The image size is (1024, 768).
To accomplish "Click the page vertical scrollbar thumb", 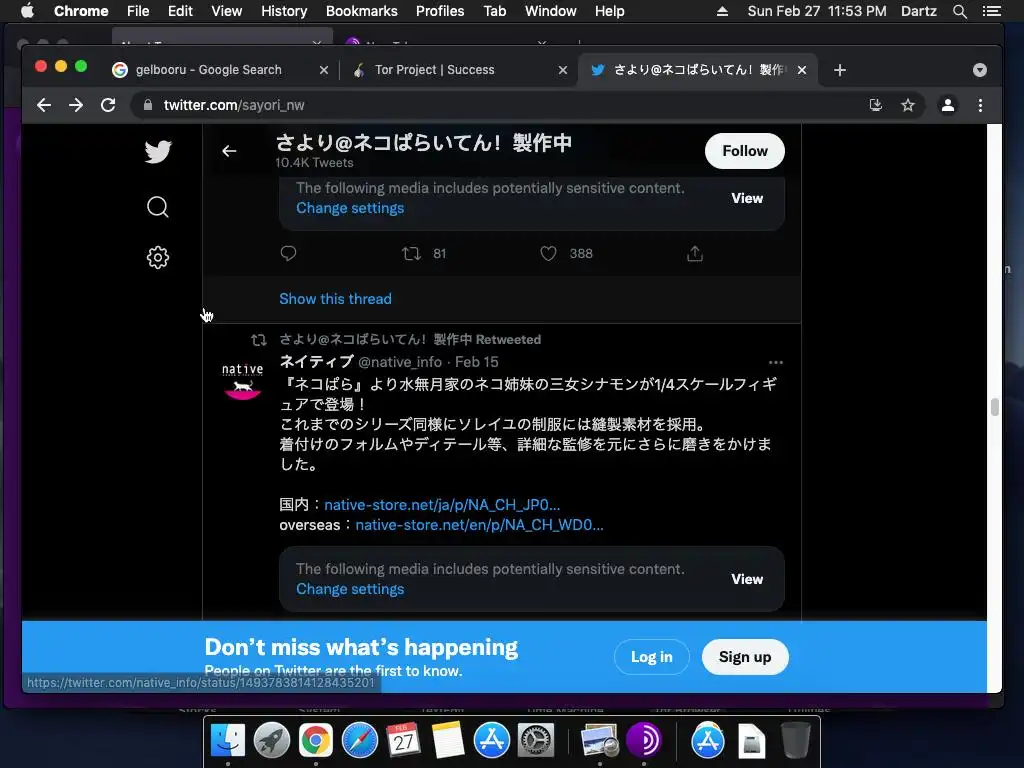I will tap(994, 407).
